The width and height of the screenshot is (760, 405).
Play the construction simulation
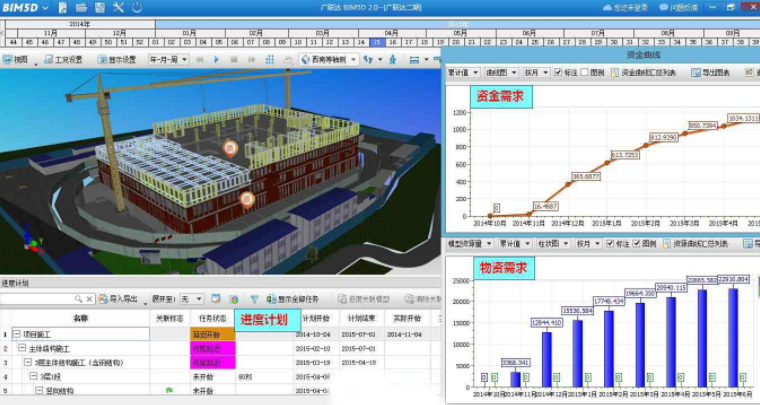tap(216, 60)
